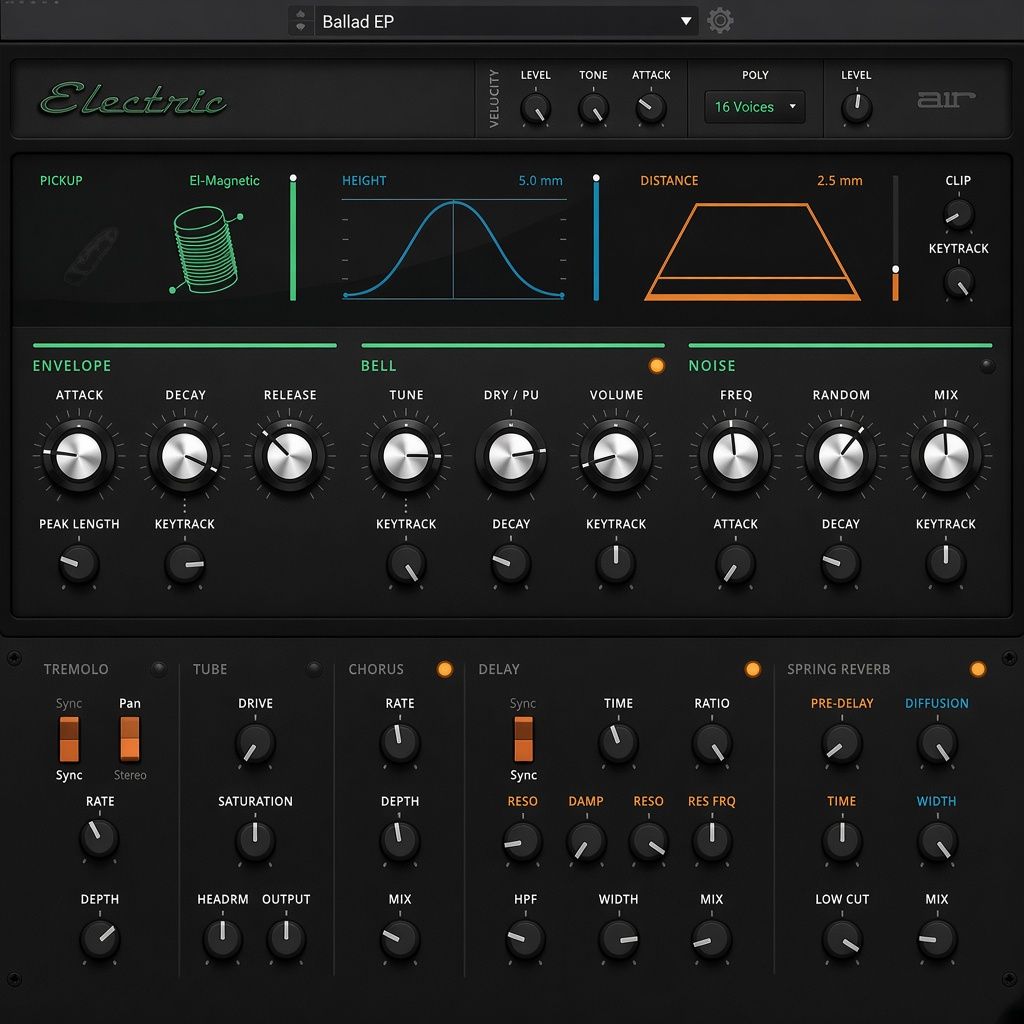Image resolution: width=1024 pixels, height=1024 pixels.
Task: Click the Delay TIME knob
Action: (x=618, y=743)
